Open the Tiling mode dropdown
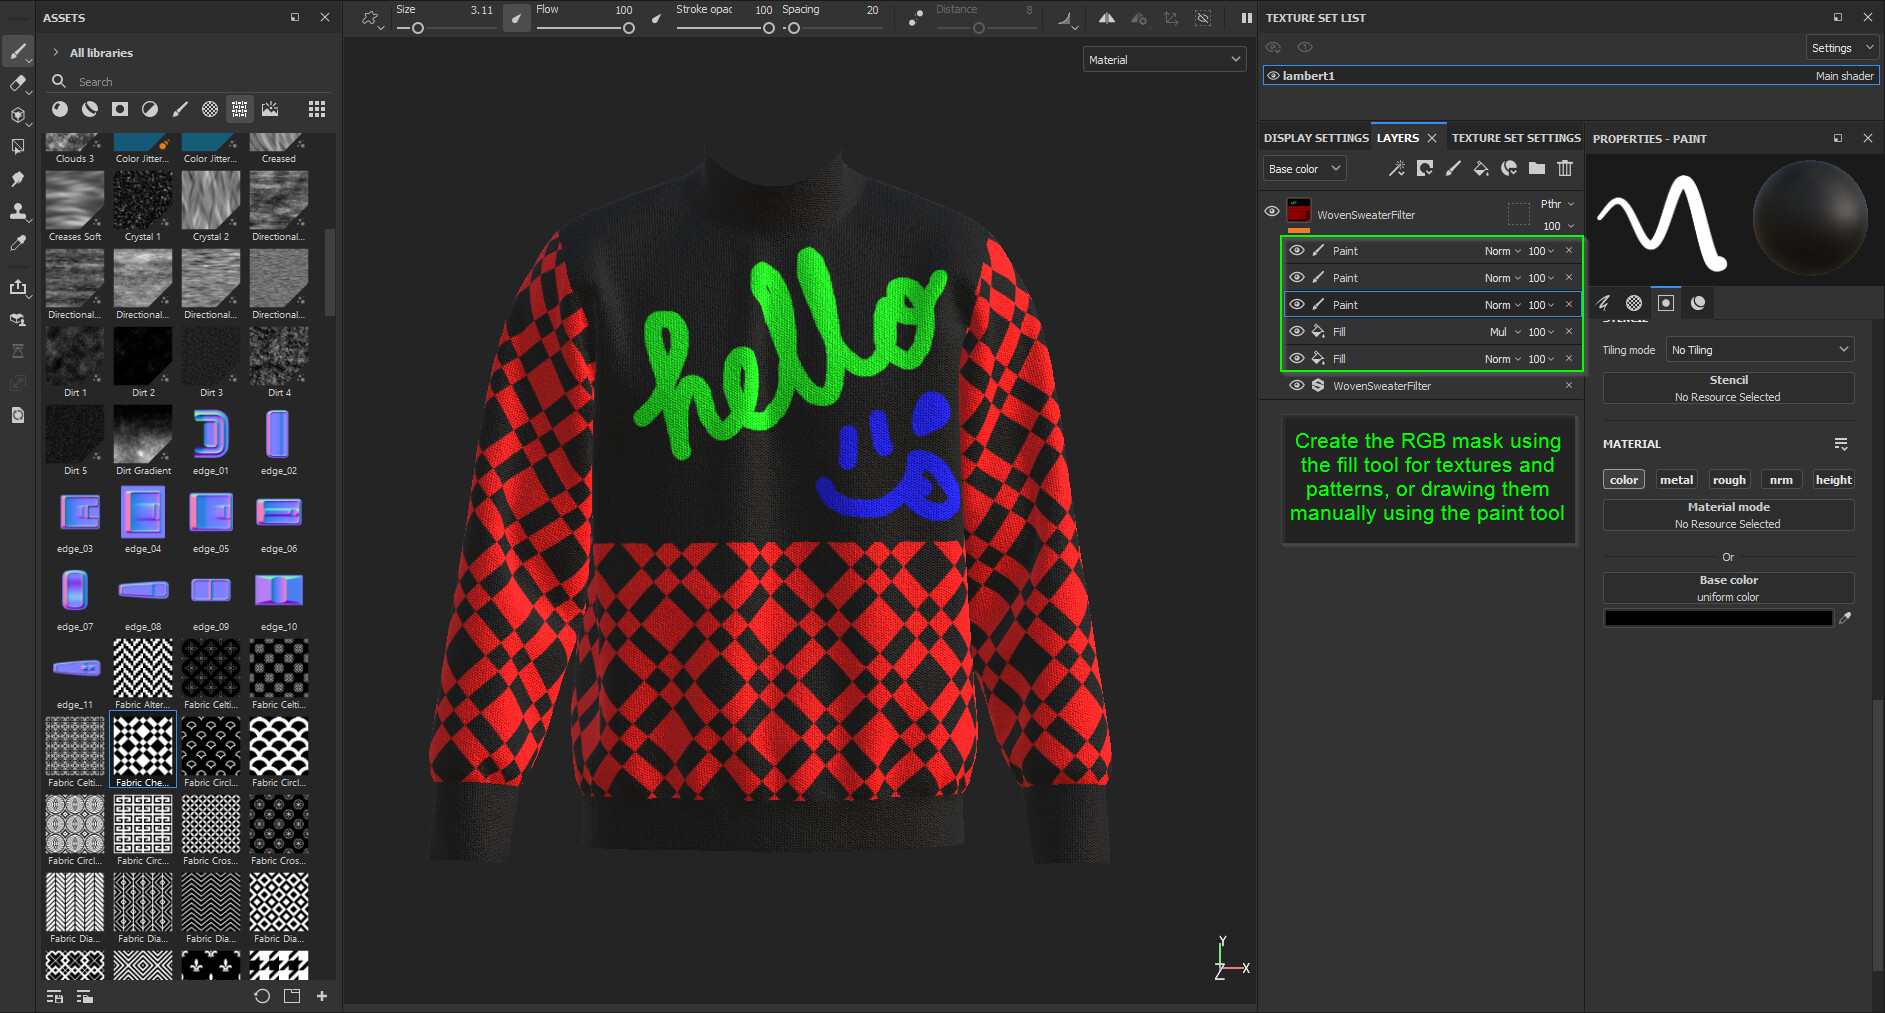This screenshot has width=1885, height=1013. click(x=1759, y=349)
